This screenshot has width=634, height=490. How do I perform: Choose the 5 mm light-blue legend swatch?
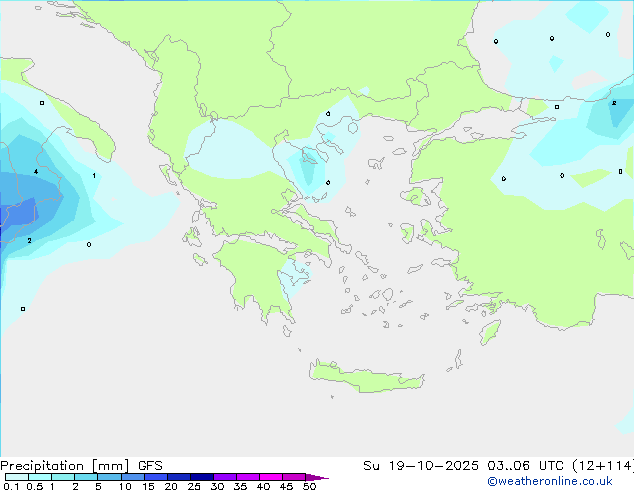click(109, 477)
